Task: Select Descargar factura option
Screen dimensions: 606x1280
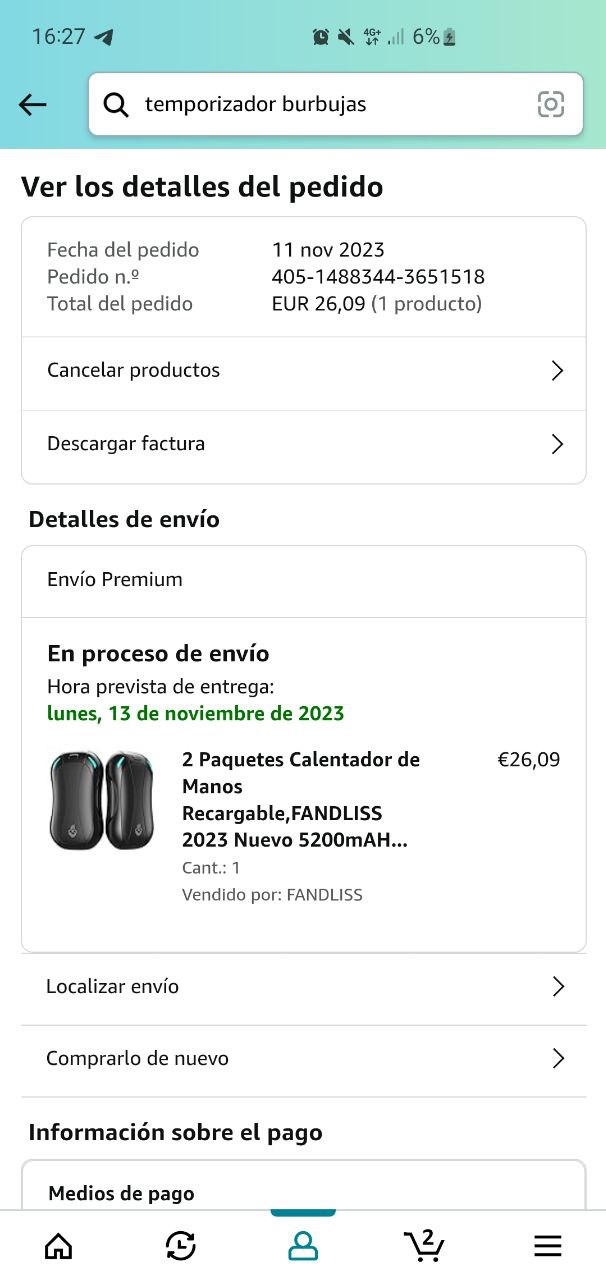Action: point(126,443)
